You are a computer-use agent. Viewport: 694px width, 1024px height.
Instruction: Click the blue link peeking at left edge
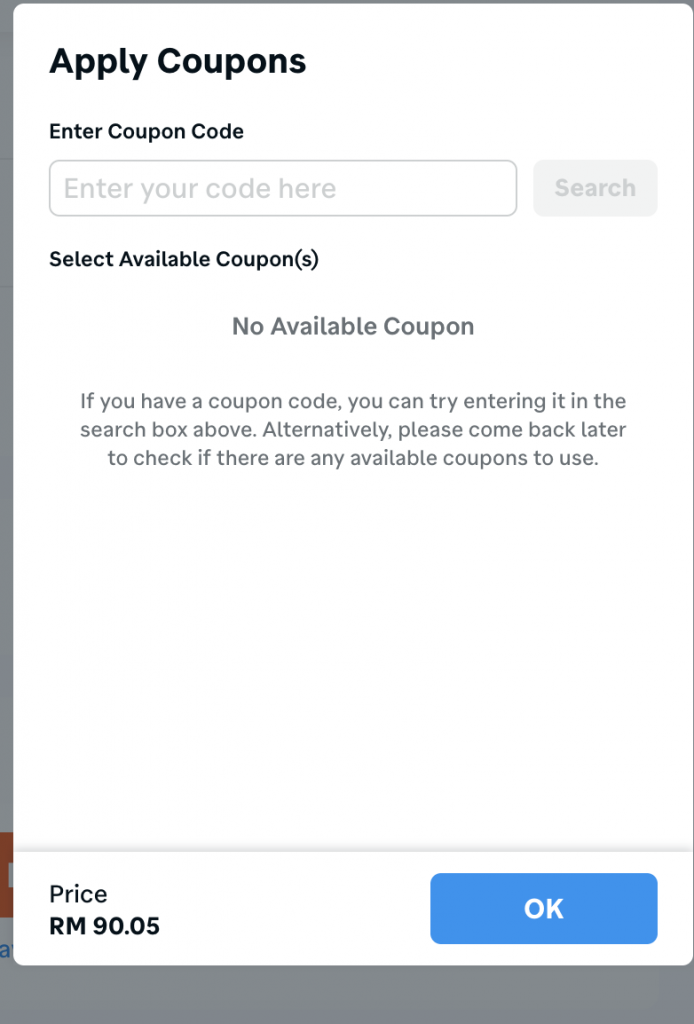coord(5,950)
